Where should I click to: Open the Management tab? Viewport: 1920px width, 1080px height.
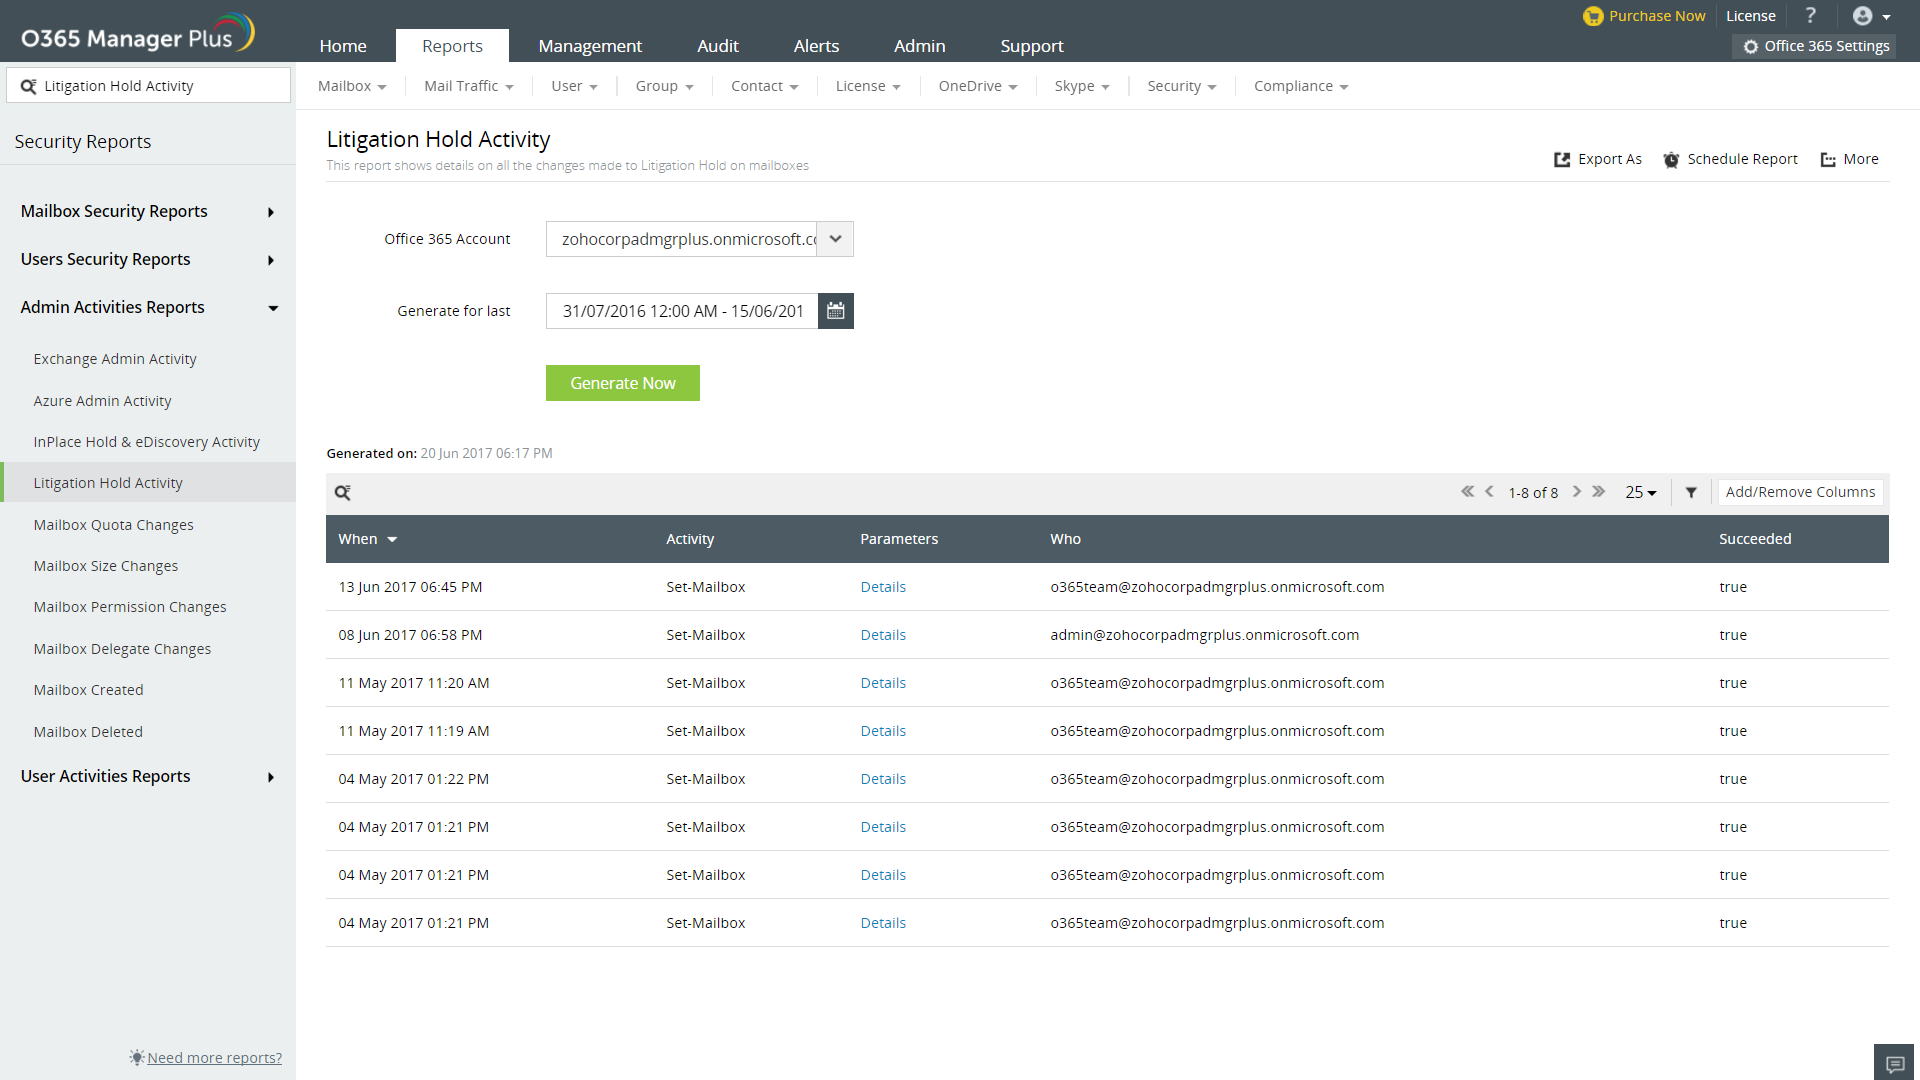click(x=590, y=46)
